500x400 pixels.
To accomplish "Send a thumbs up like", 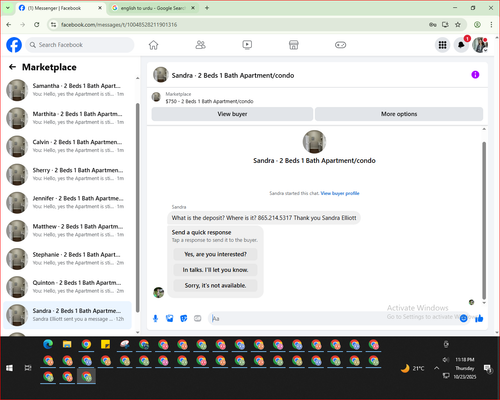I will pos(479,318).
